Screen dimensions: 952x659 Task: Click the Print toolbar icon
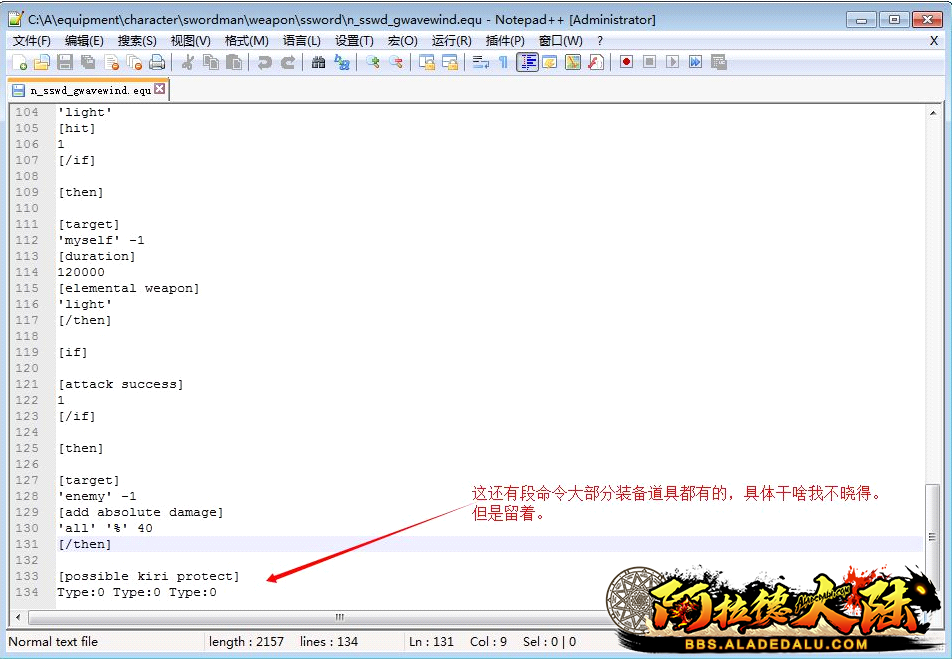157,63
